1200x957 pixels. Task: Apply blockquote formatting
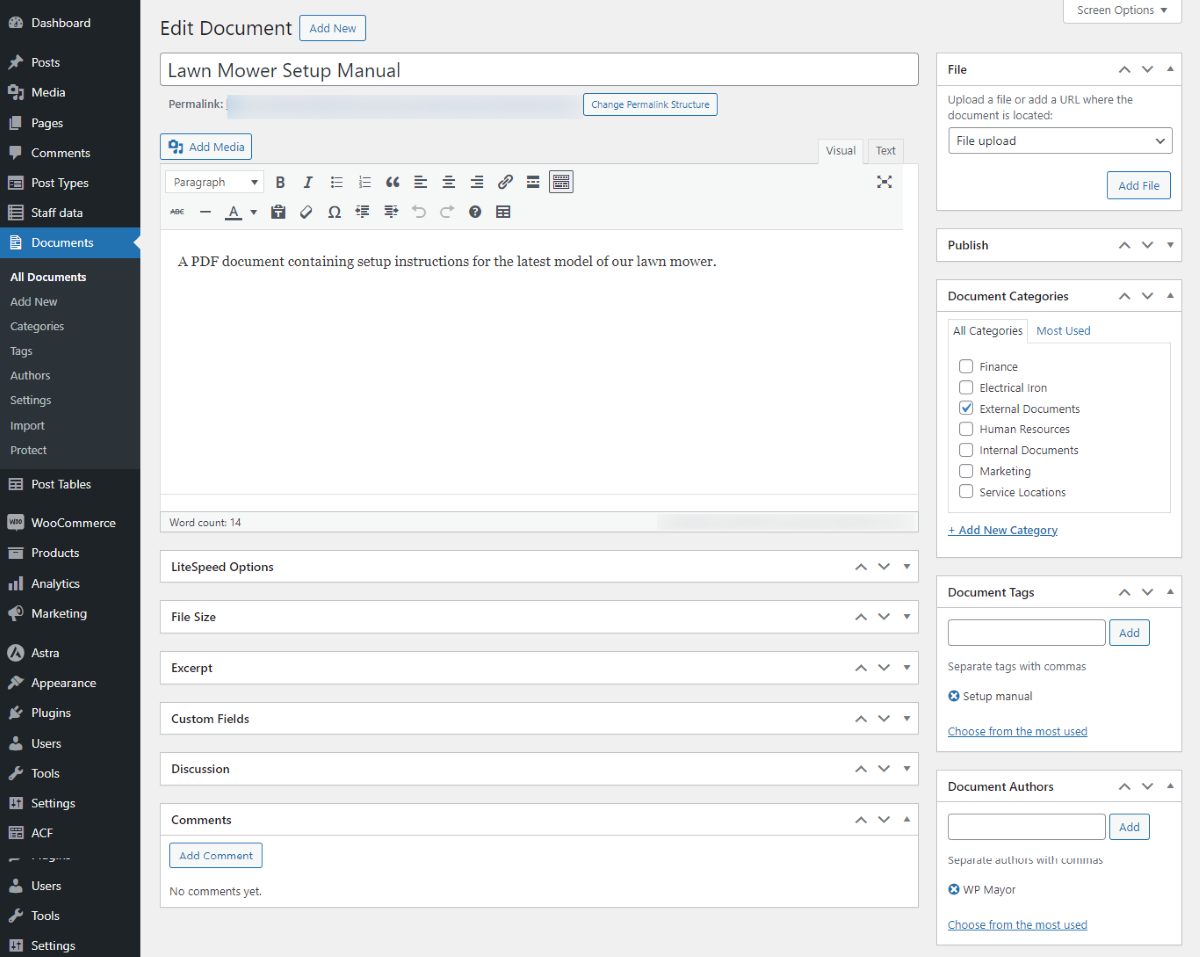coord(393,182)
